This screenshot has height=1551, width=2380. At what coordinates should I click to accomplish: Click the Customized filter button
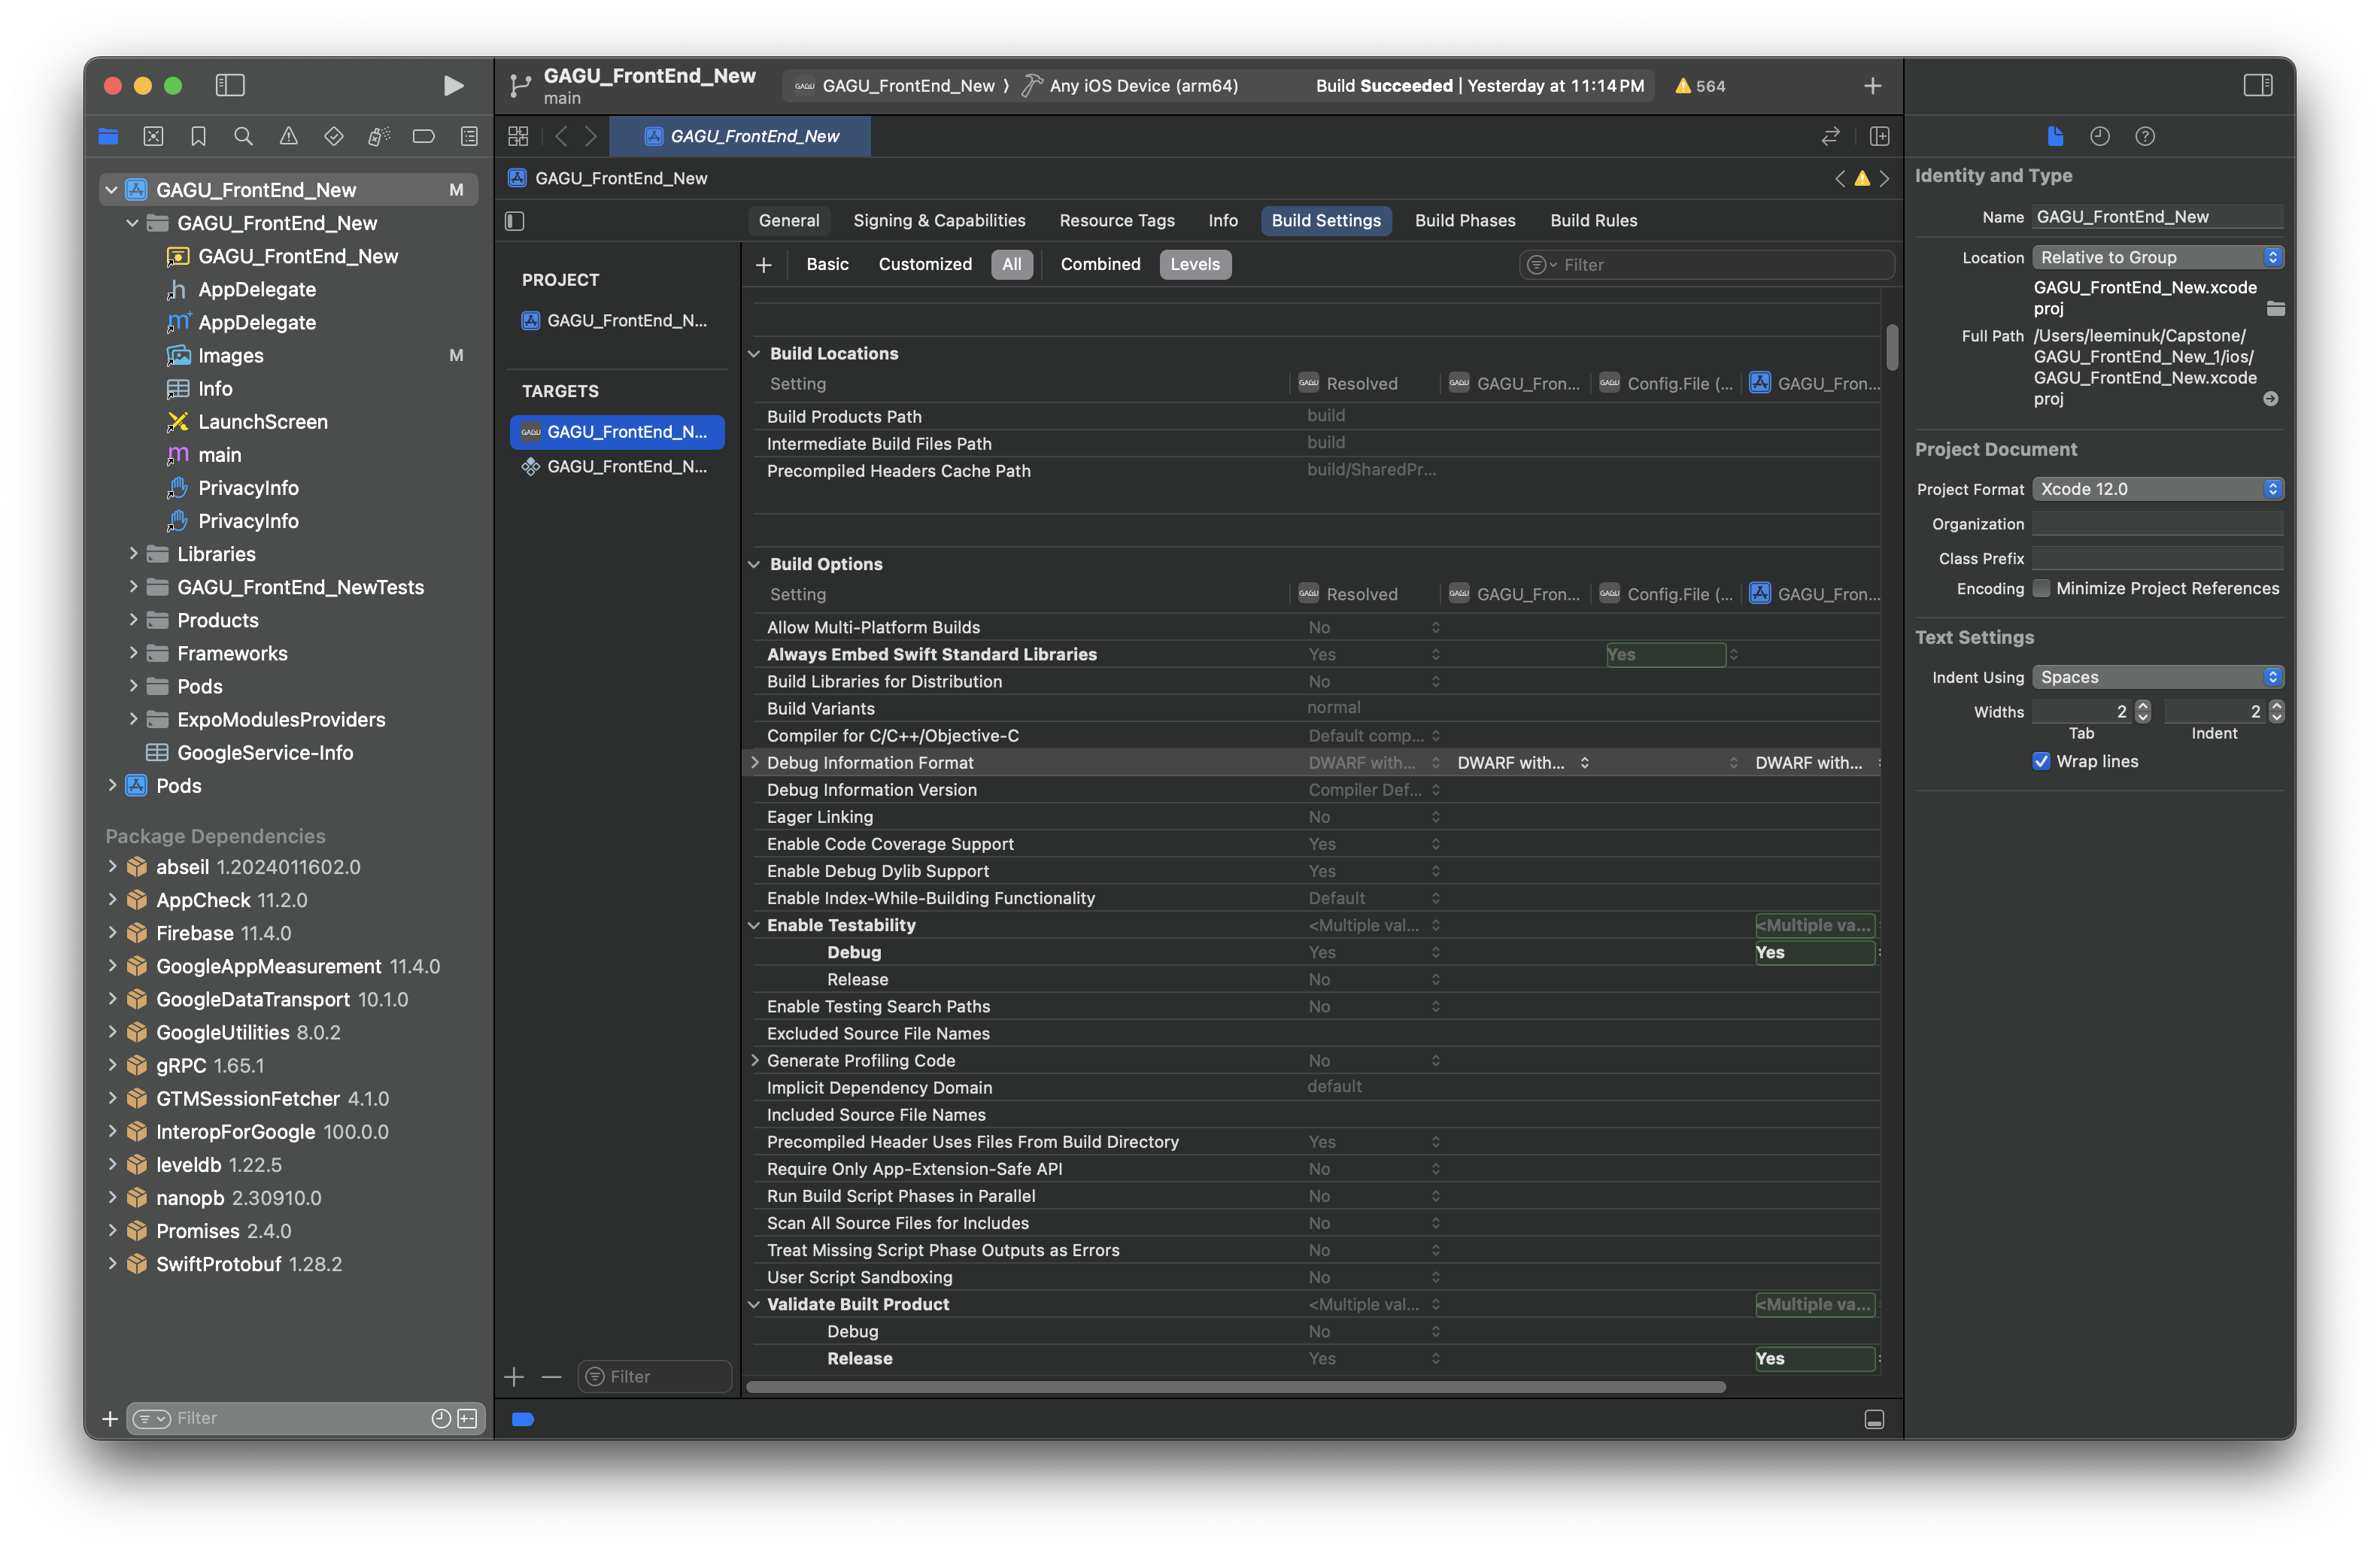click(924, 264)
